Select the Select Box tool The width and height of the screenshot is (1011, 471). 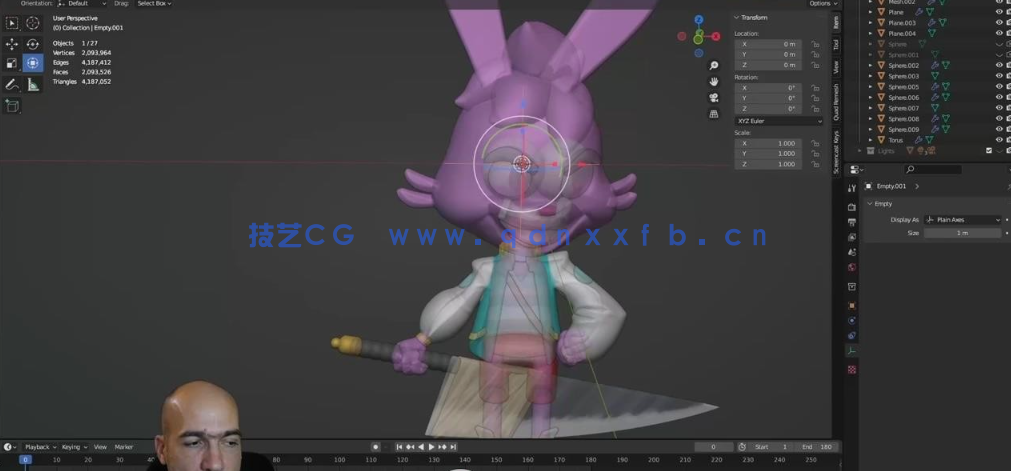click(12, 24)
